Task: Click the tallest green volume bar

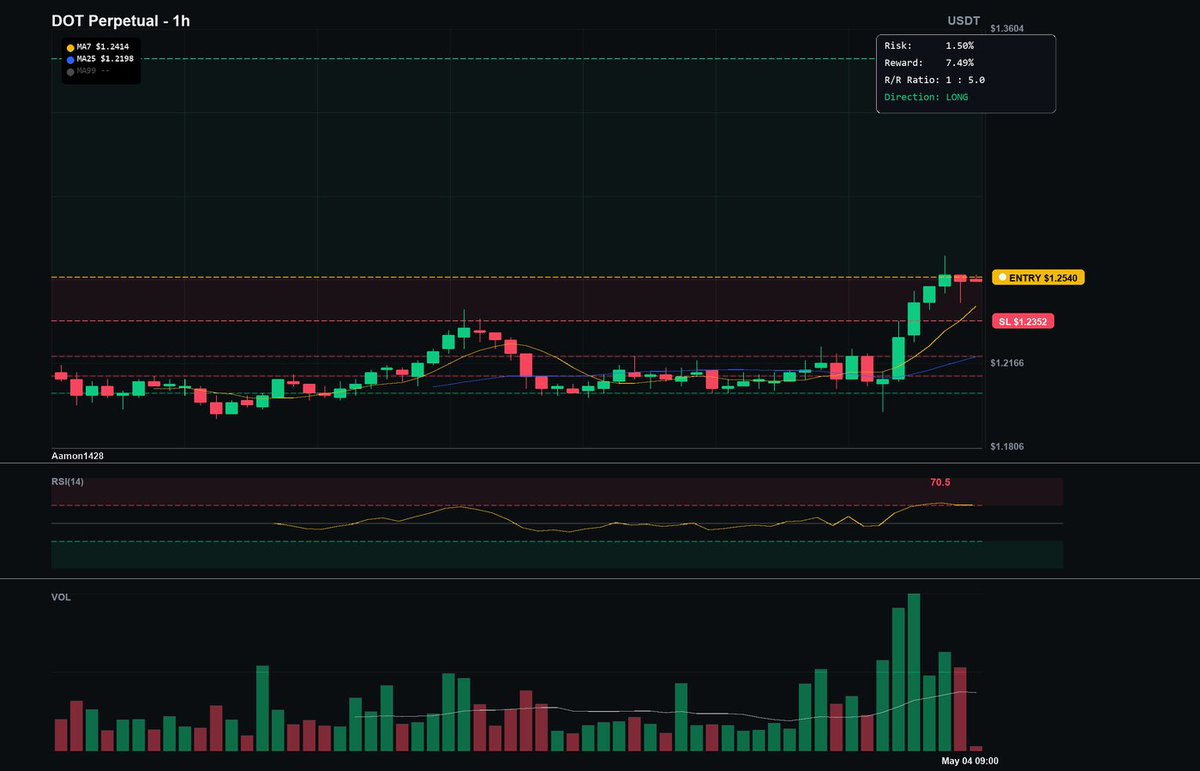Action: 913,672
